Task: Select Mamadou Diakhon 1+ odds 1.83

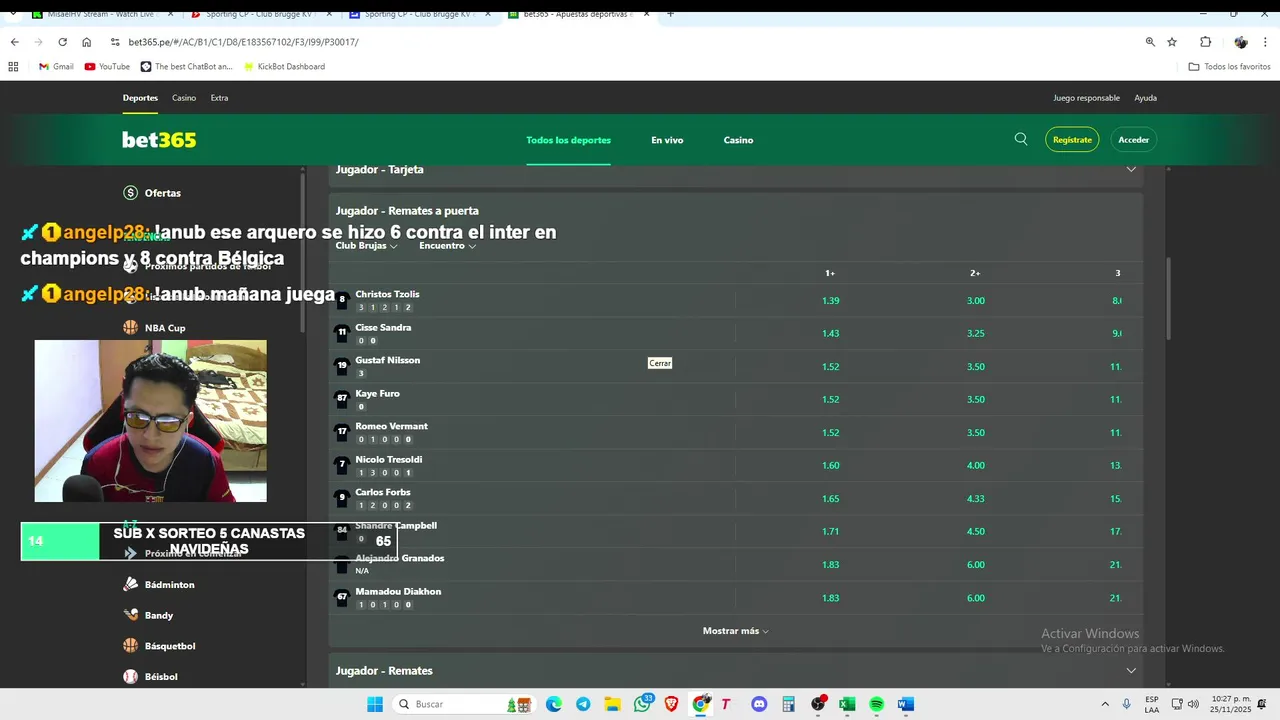Action: click(830, 598)
